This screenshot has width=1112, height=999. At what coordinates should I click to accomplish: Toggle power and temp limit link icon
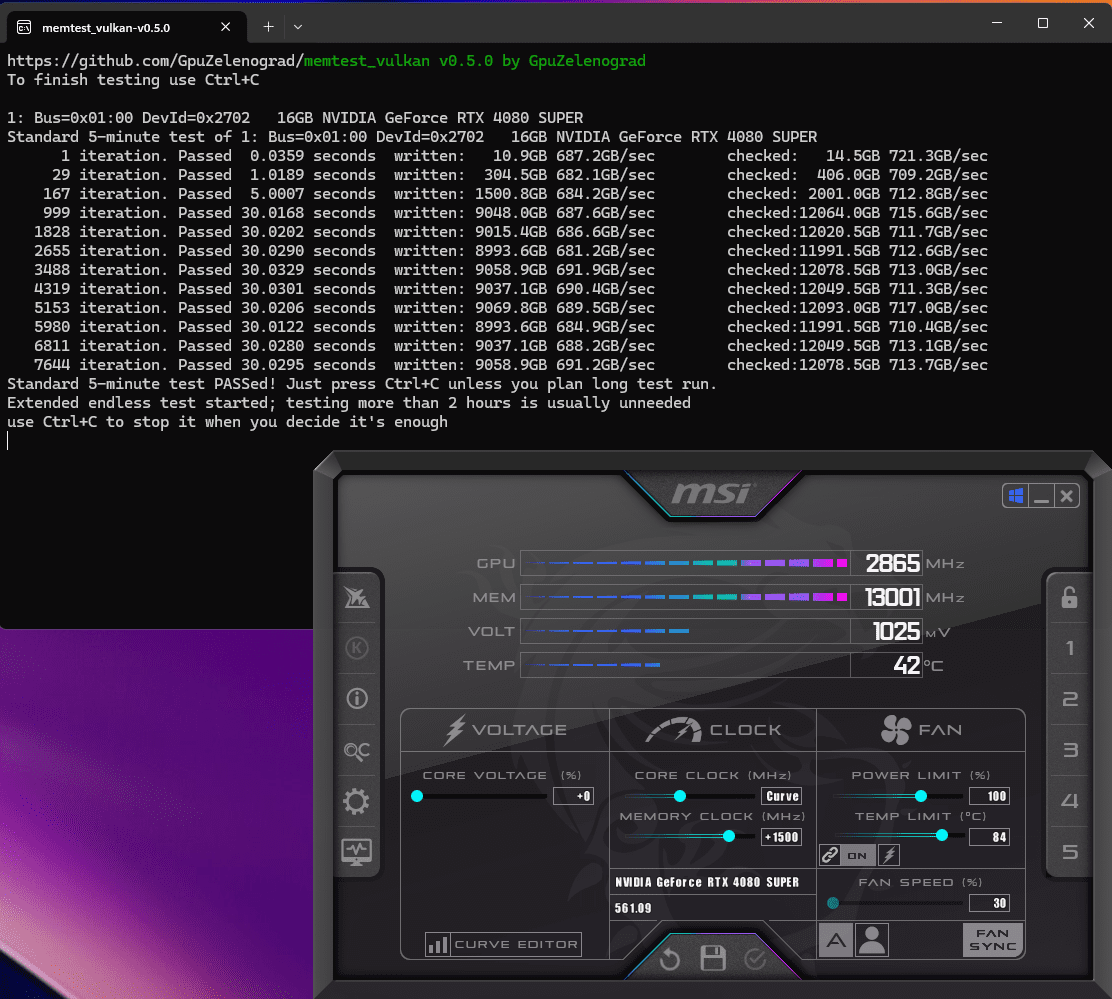tap(830, 855)
